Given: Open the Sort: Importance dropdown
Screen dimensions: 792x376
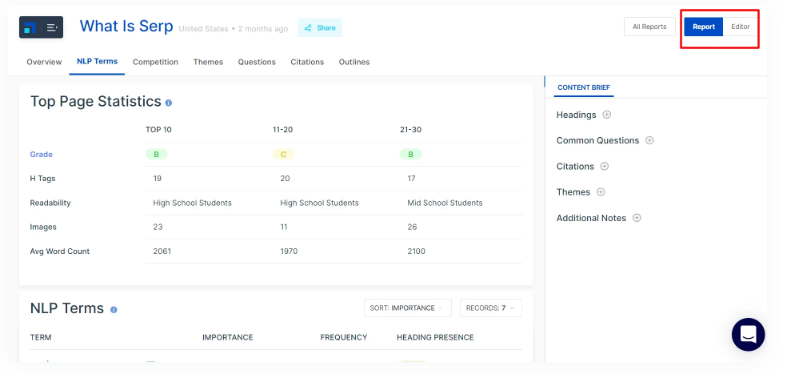Looking at the screenshot, I should click(408, 308).
